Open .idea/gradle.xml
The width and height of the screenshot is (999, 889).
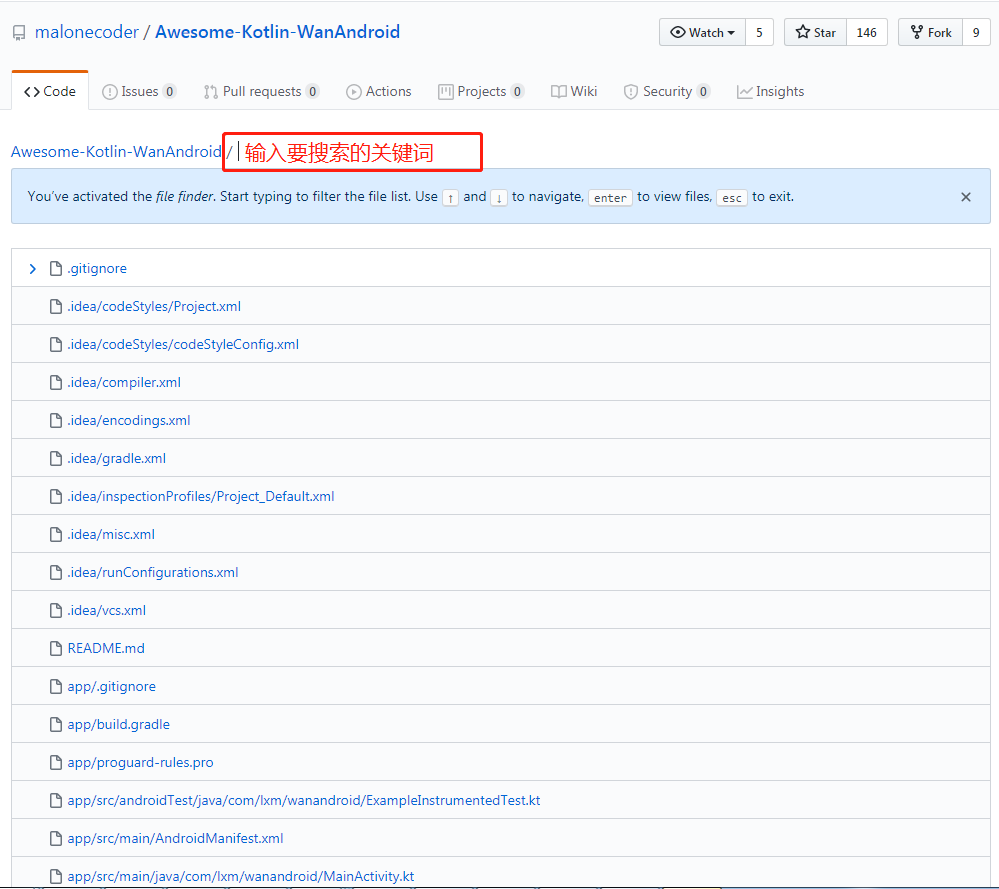pos(117,458)
